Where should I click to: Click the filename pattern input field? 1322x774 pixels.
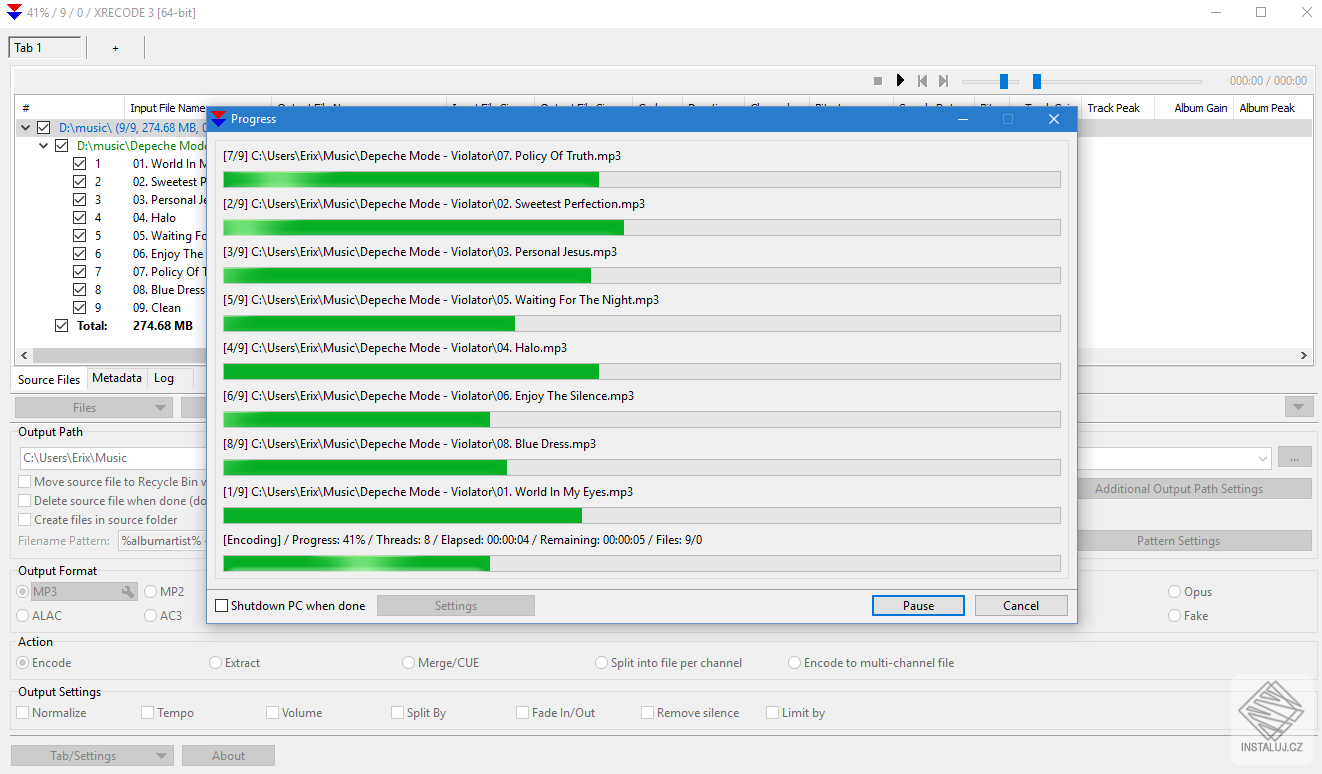tap(163, 541)
